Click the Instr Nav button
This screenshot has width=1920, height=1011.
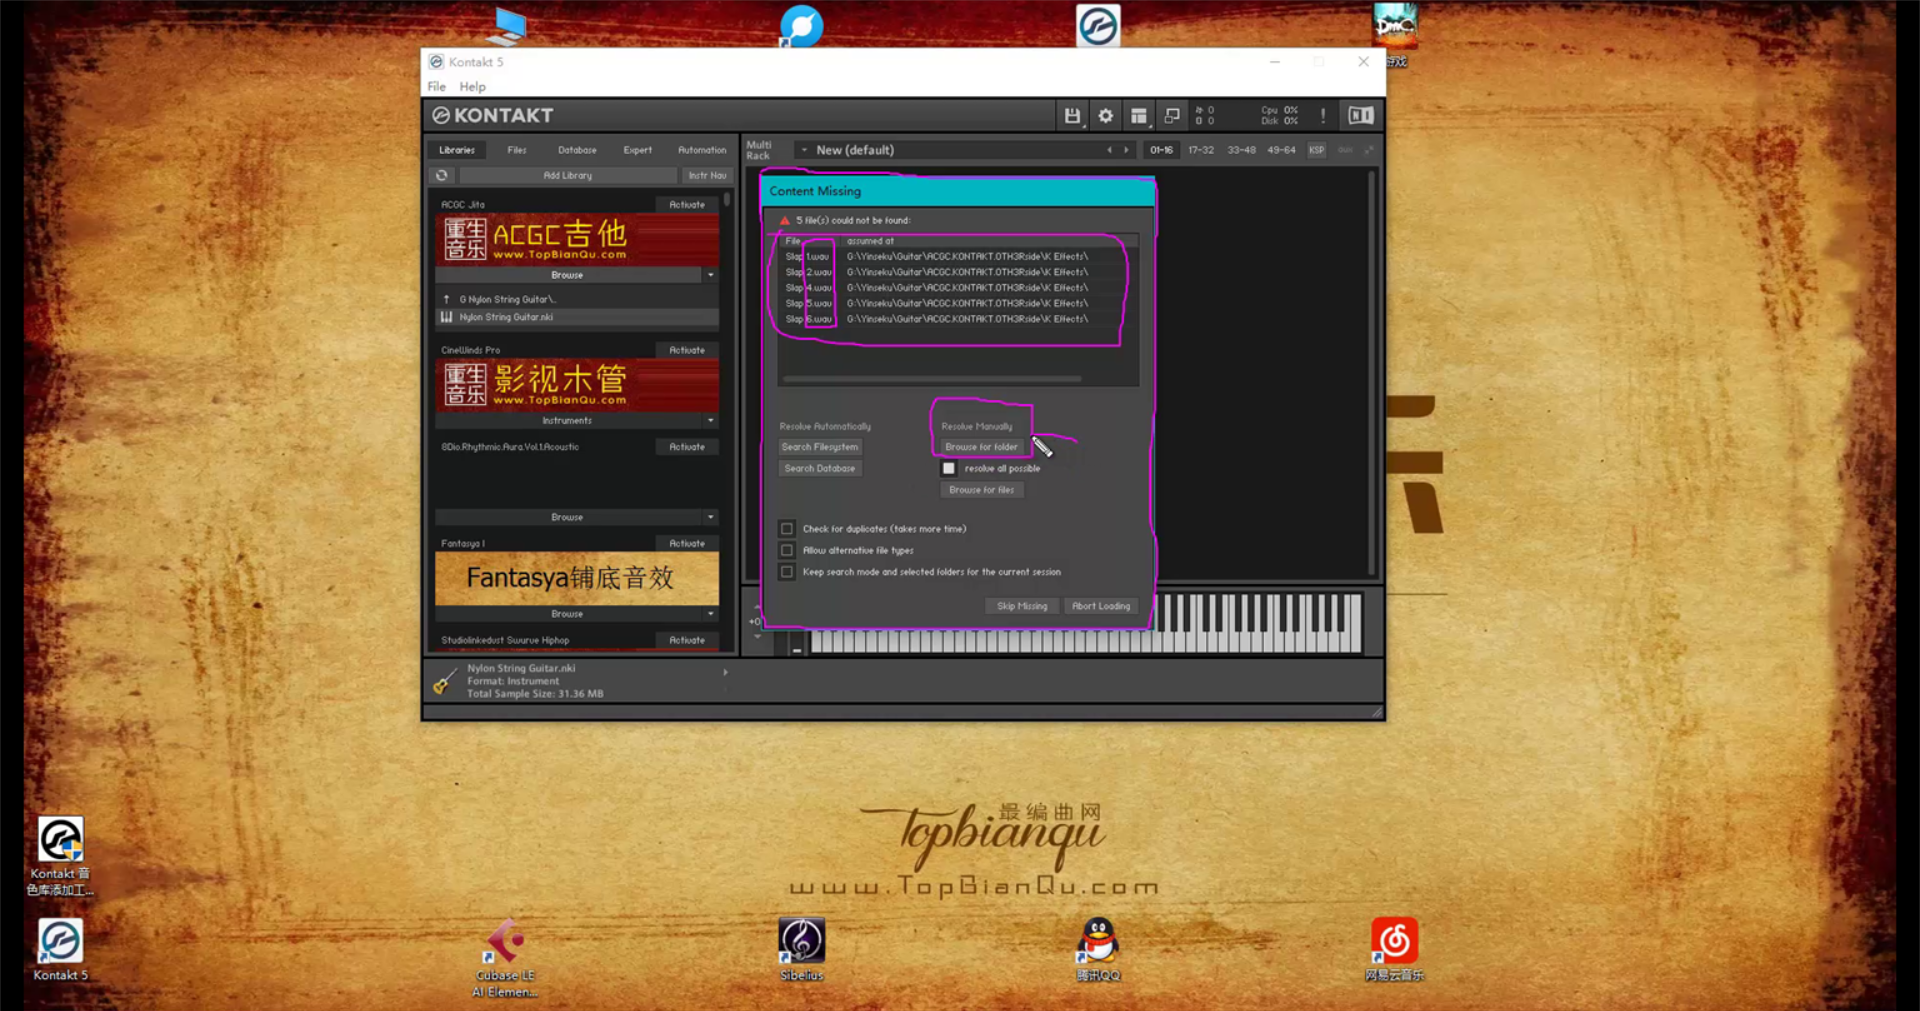[x=707, y=176]
